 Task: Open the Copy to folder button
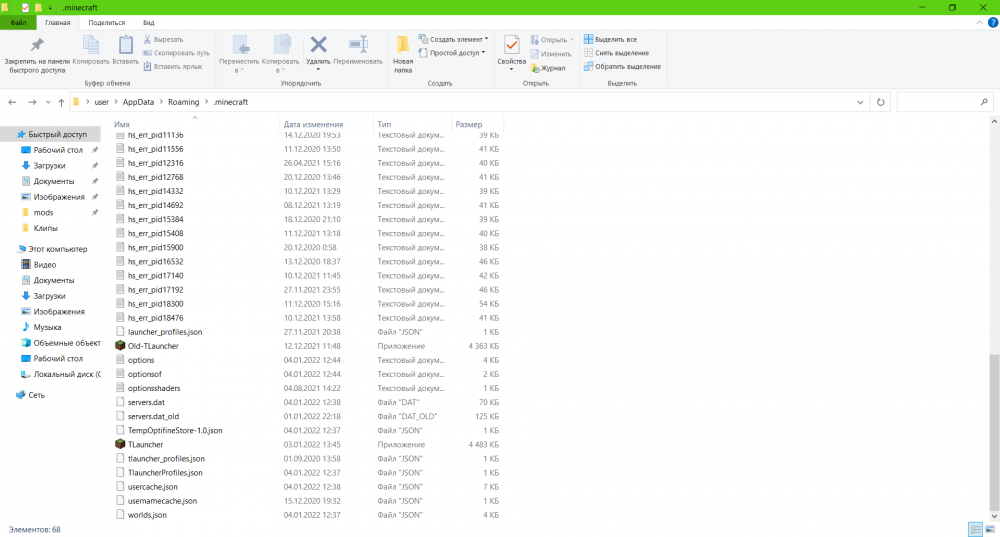click(280, 54)
